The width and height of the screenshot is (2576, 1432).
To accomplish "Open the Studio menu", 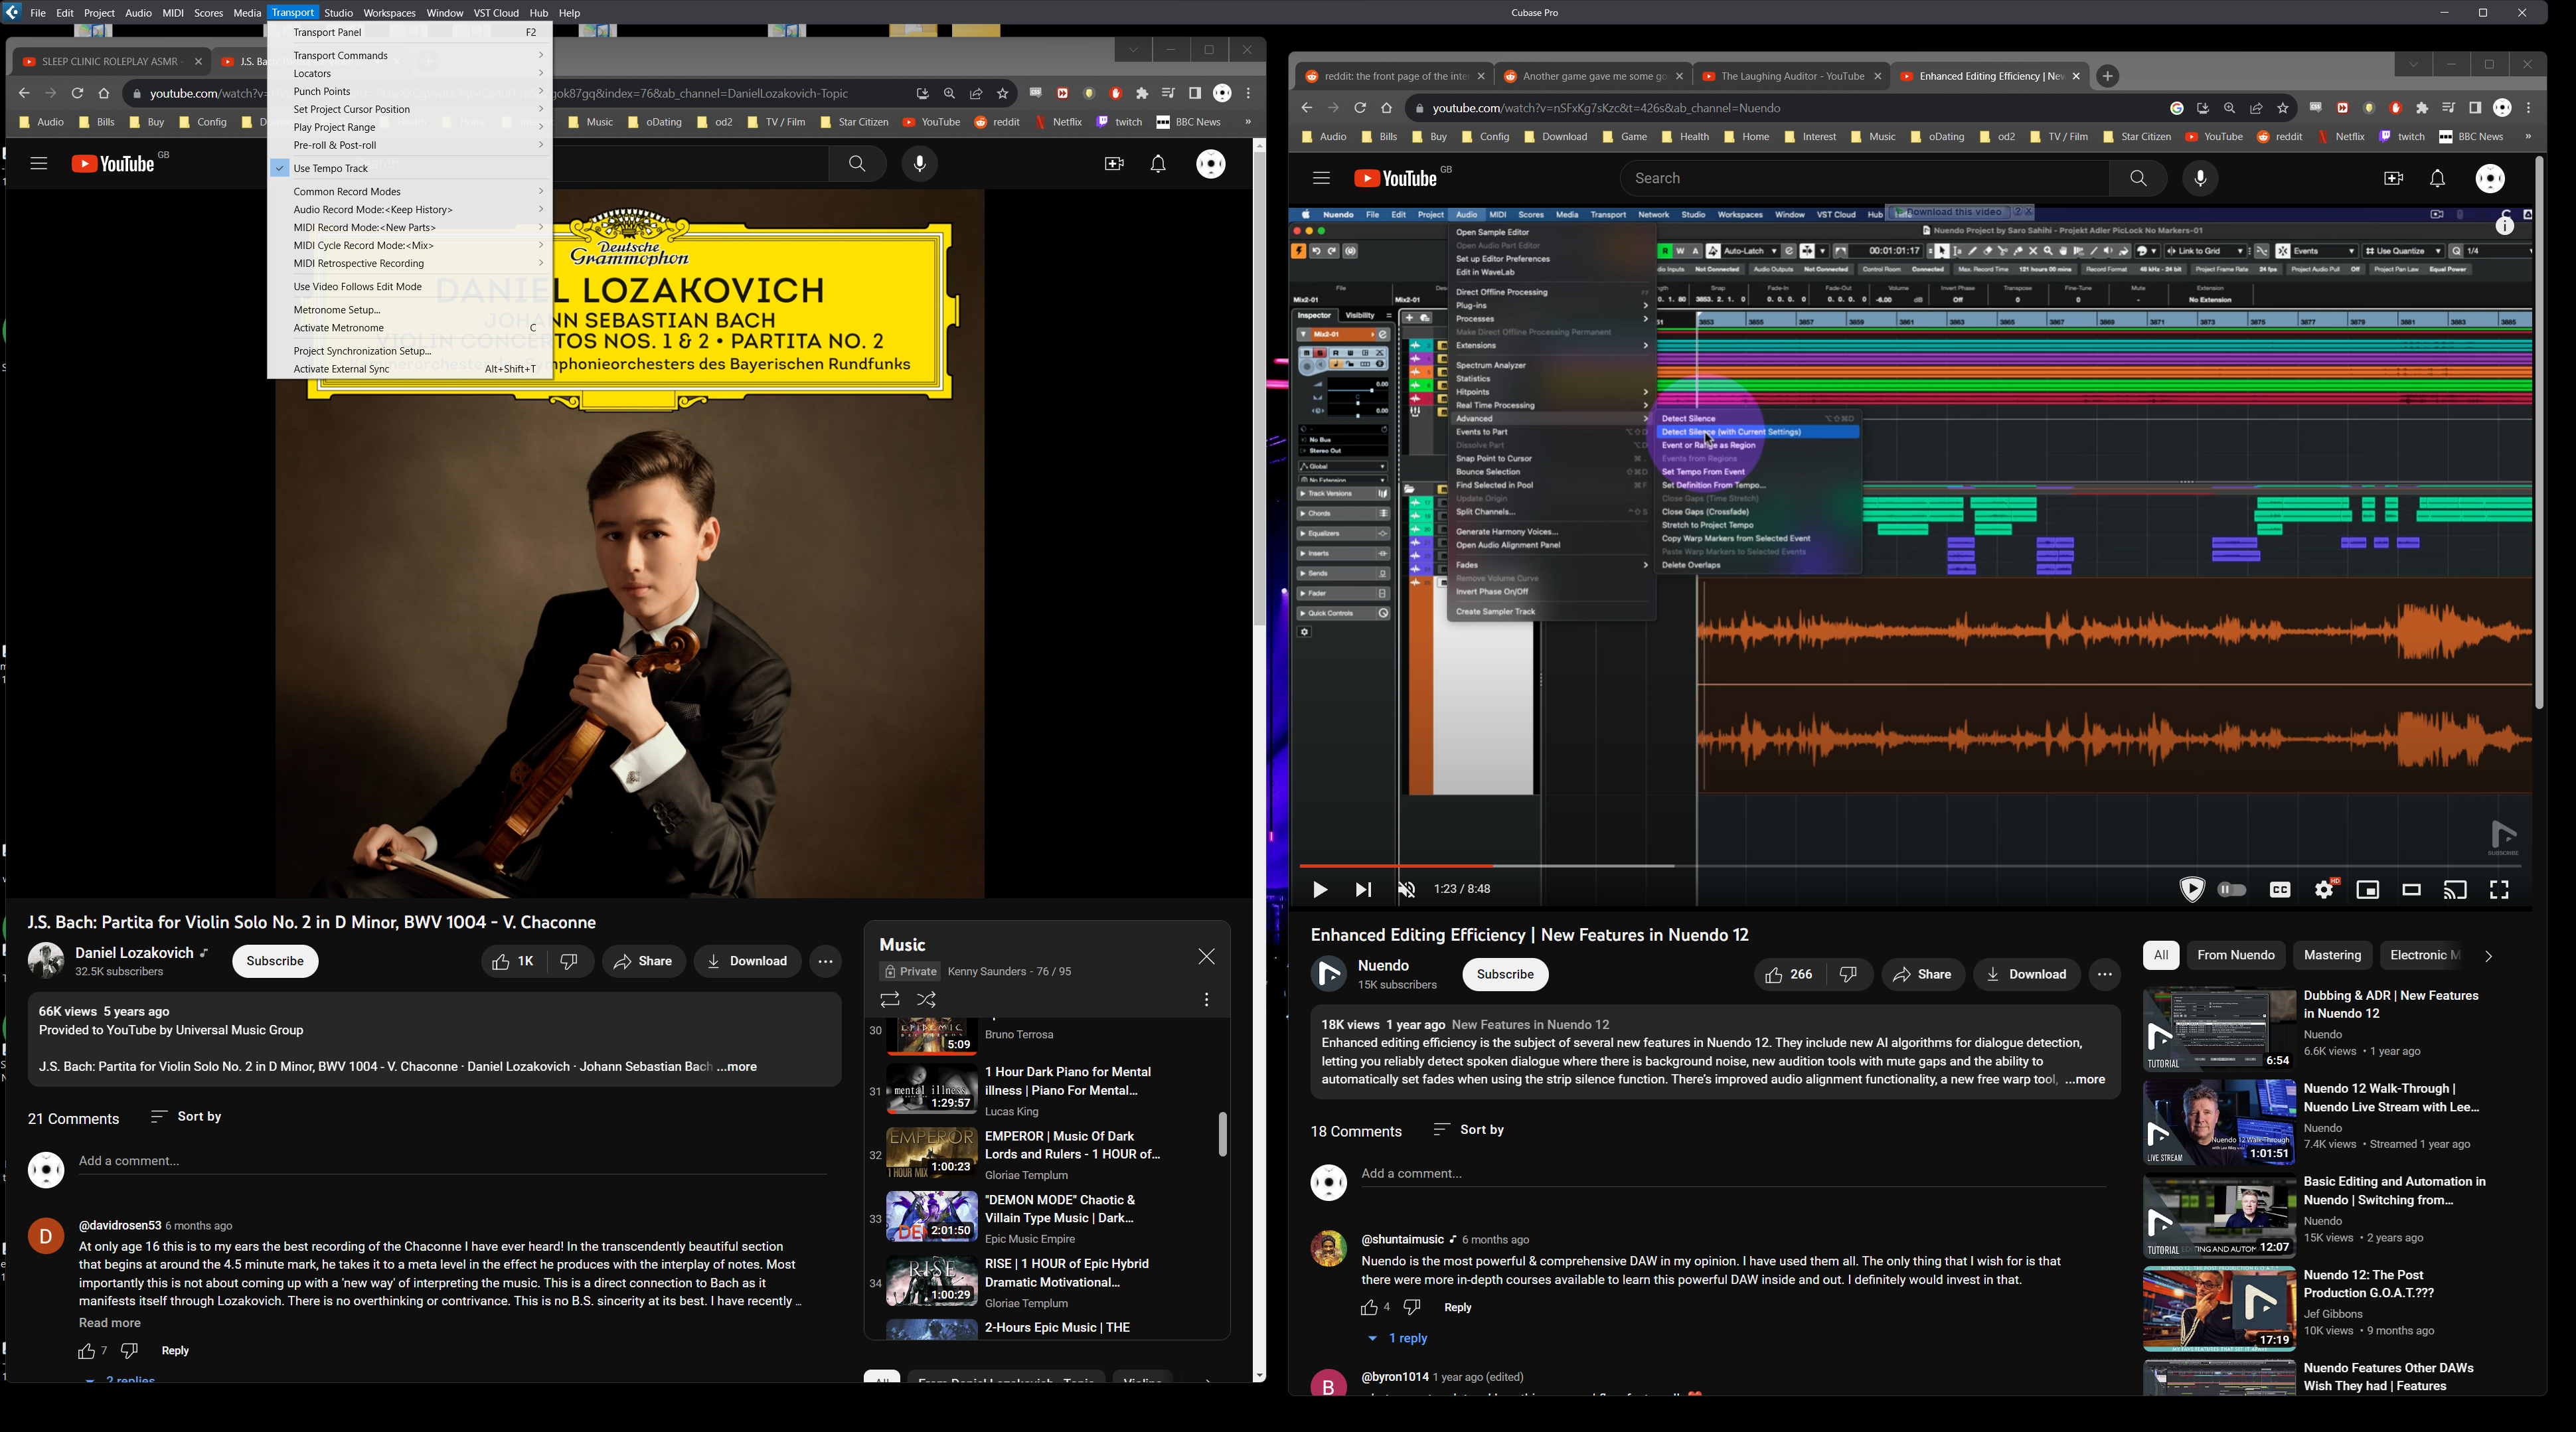I will tap(338, 13).
